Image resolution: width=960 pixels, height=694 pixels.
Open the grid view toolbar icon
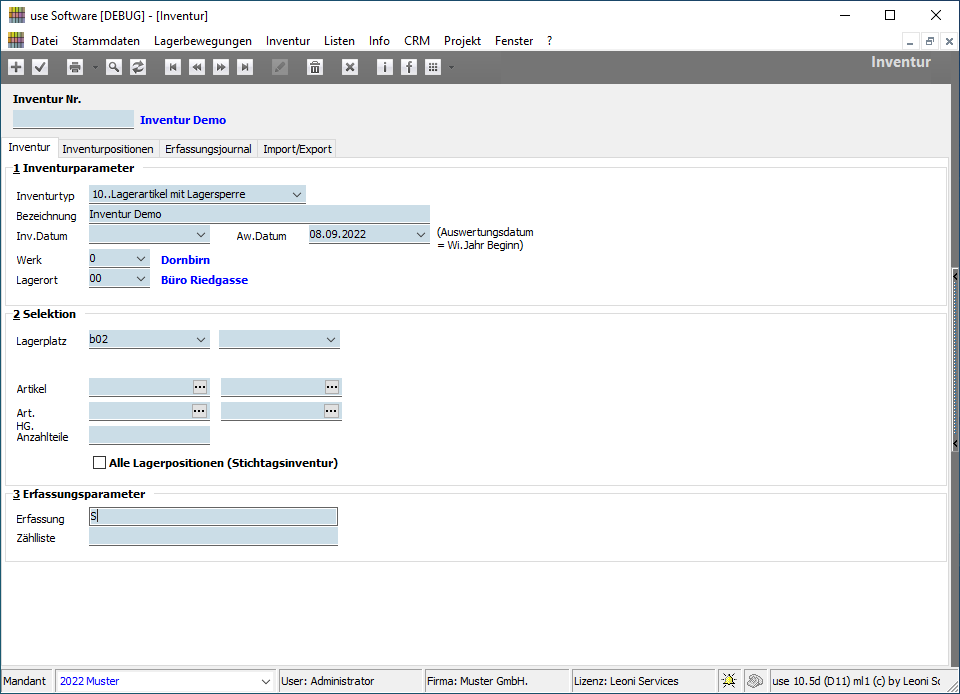click(433, 67)
